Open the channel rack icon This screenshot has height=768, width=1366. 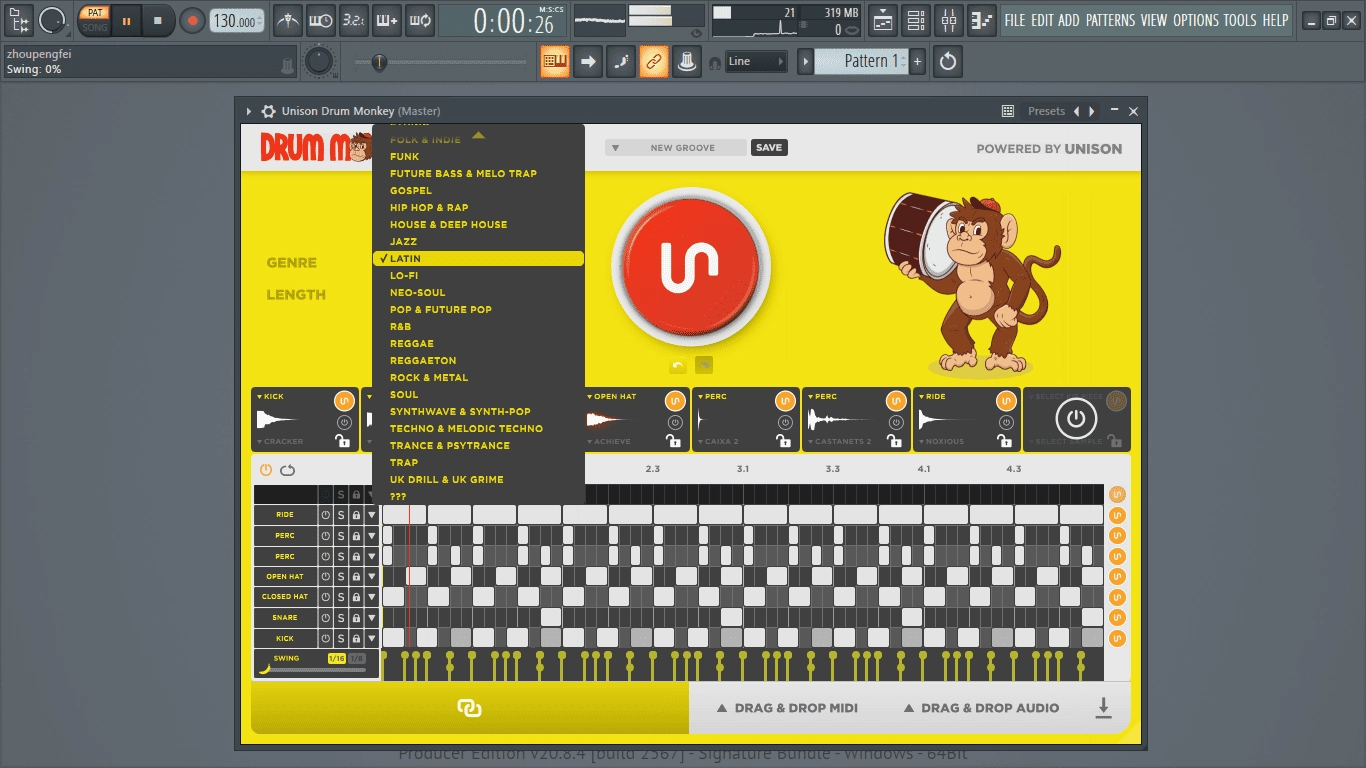click(916, 19)
